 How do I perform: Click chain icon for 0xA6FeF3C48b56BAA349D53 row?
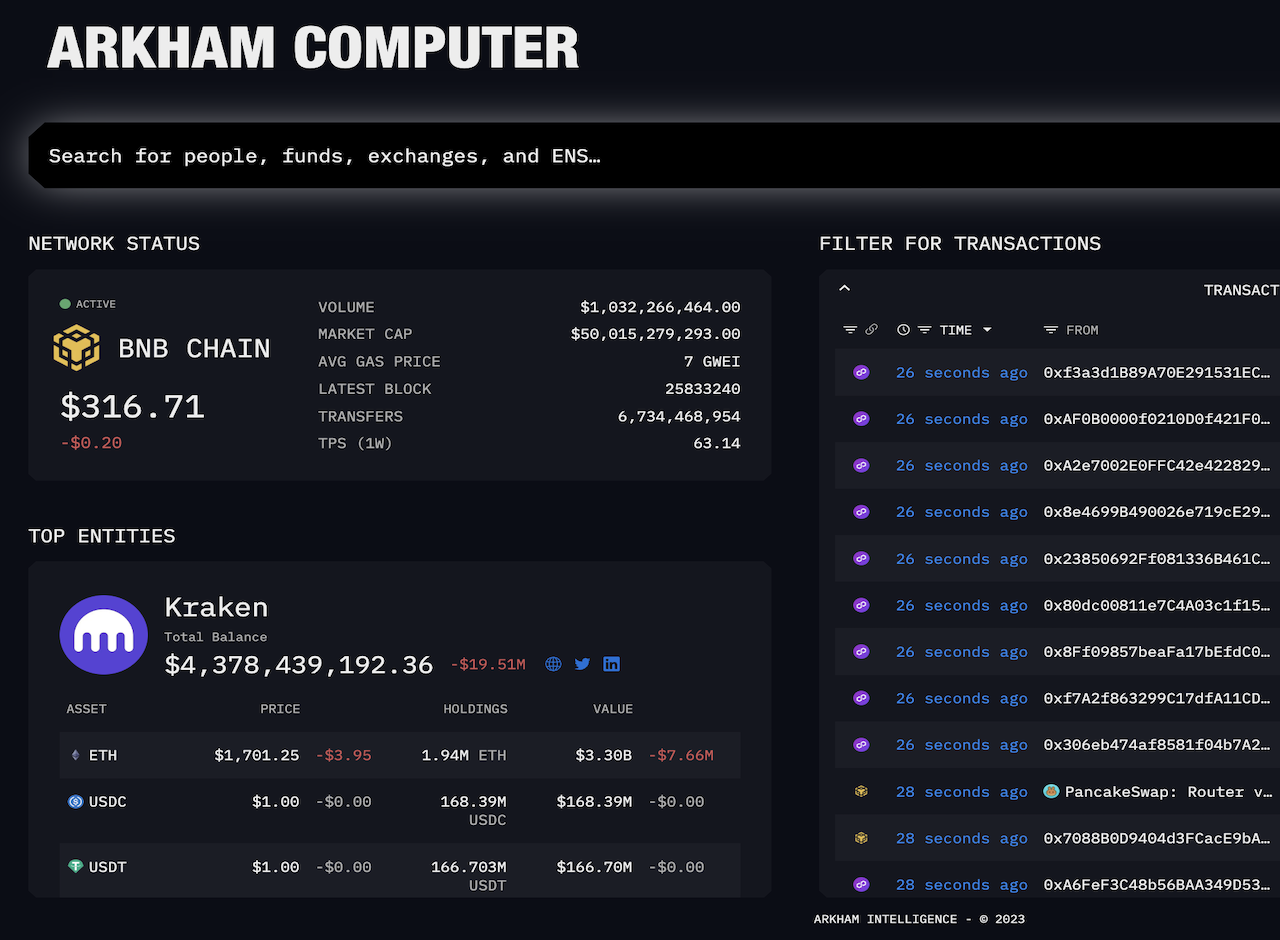coord(861,884)
